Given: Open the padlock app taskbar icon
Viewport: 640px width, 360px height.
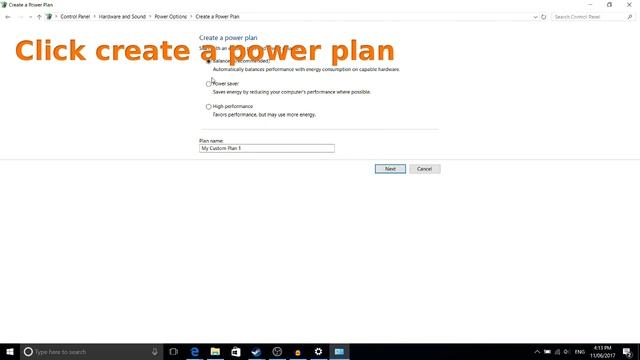Looking at the screenshot, I should (298, 351).
